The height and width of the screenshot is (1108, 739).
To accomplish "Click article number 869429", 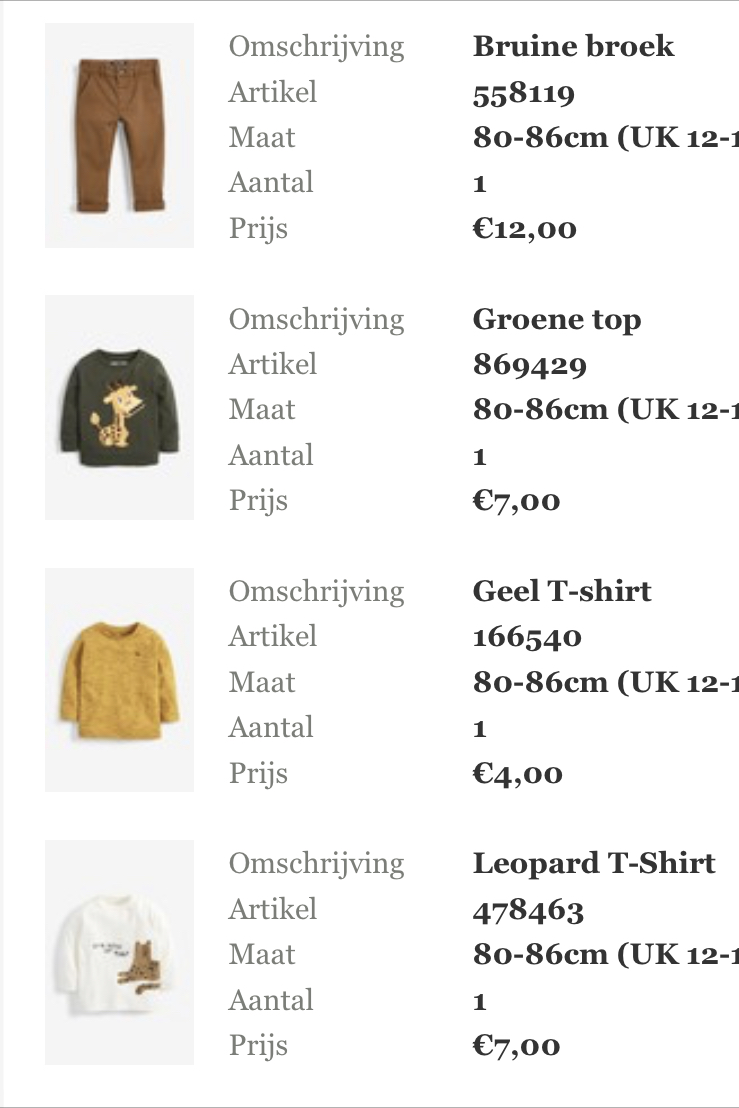I will click(x=529, y=366).
